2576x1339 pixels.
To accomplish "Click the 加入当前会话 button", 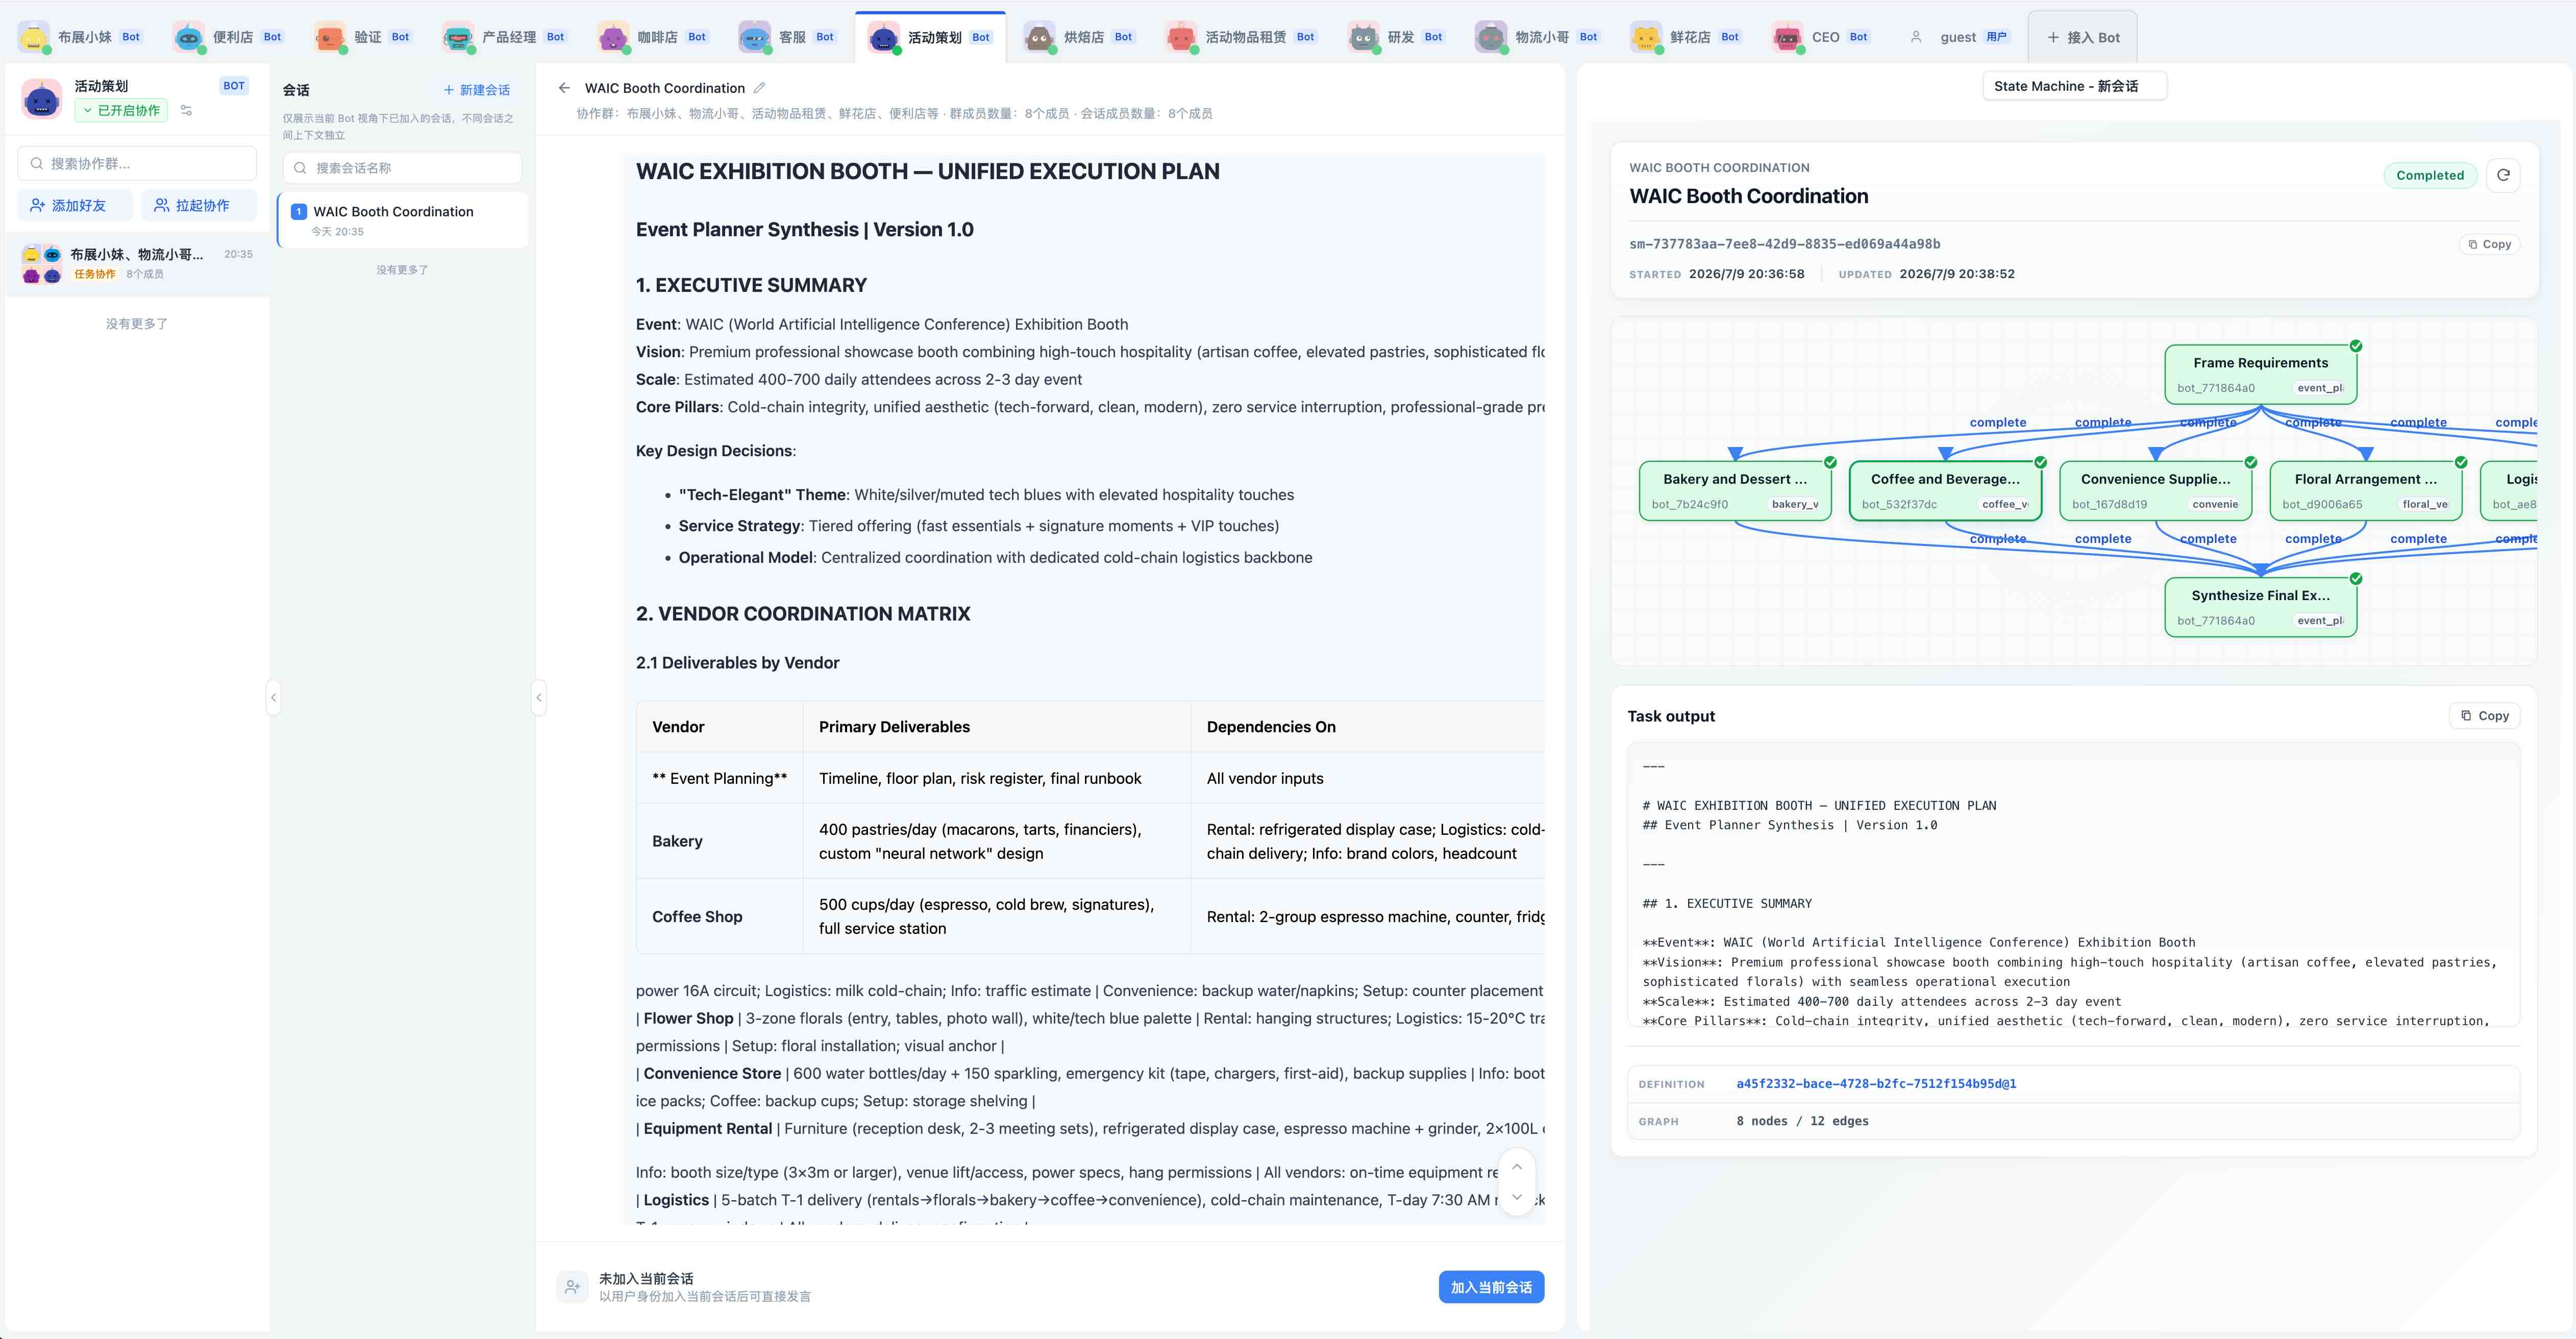I will [1491, 1287].
